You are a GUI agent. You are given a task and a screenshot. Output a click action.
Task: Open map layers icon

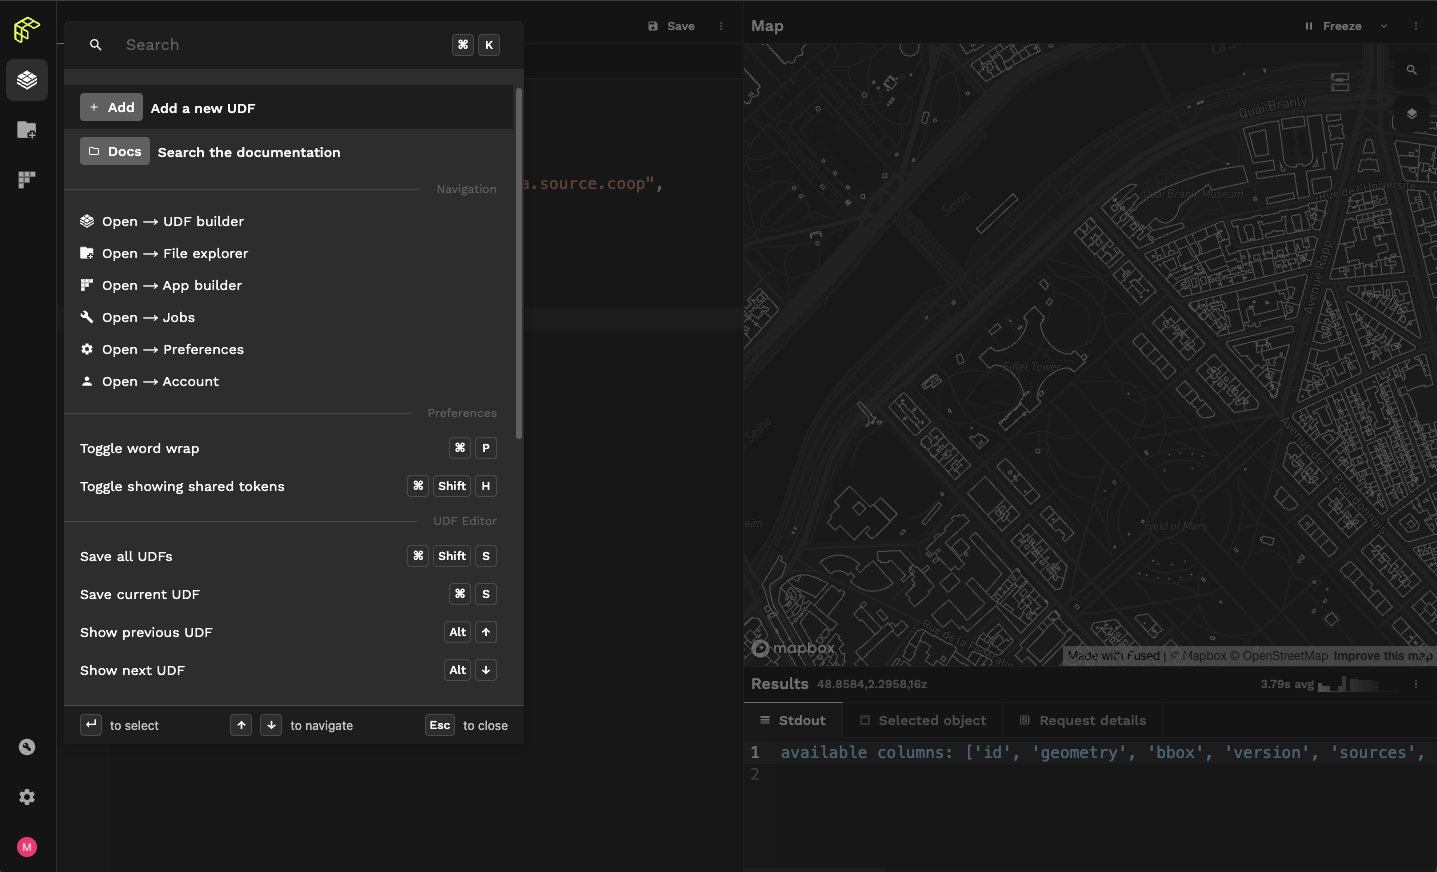point(1411,114)
